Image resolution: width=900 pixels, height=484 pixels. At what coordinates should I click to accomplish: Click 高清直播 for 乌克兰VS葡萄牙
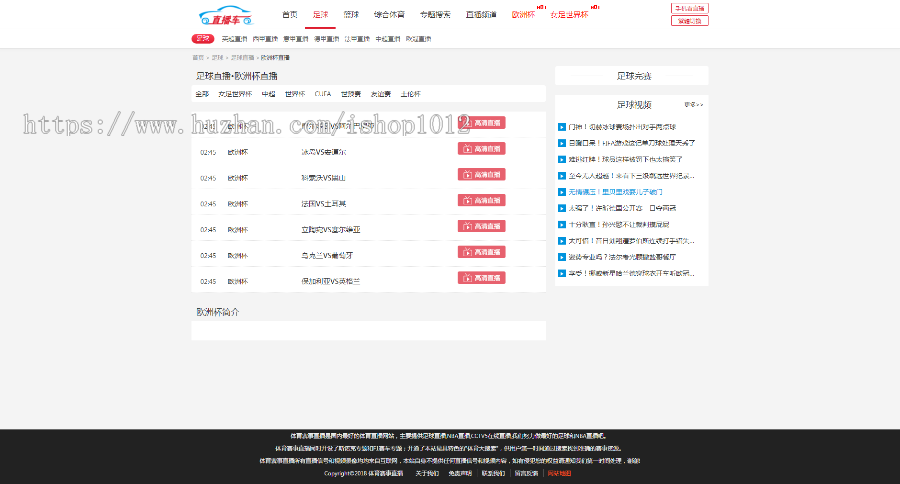482,252
